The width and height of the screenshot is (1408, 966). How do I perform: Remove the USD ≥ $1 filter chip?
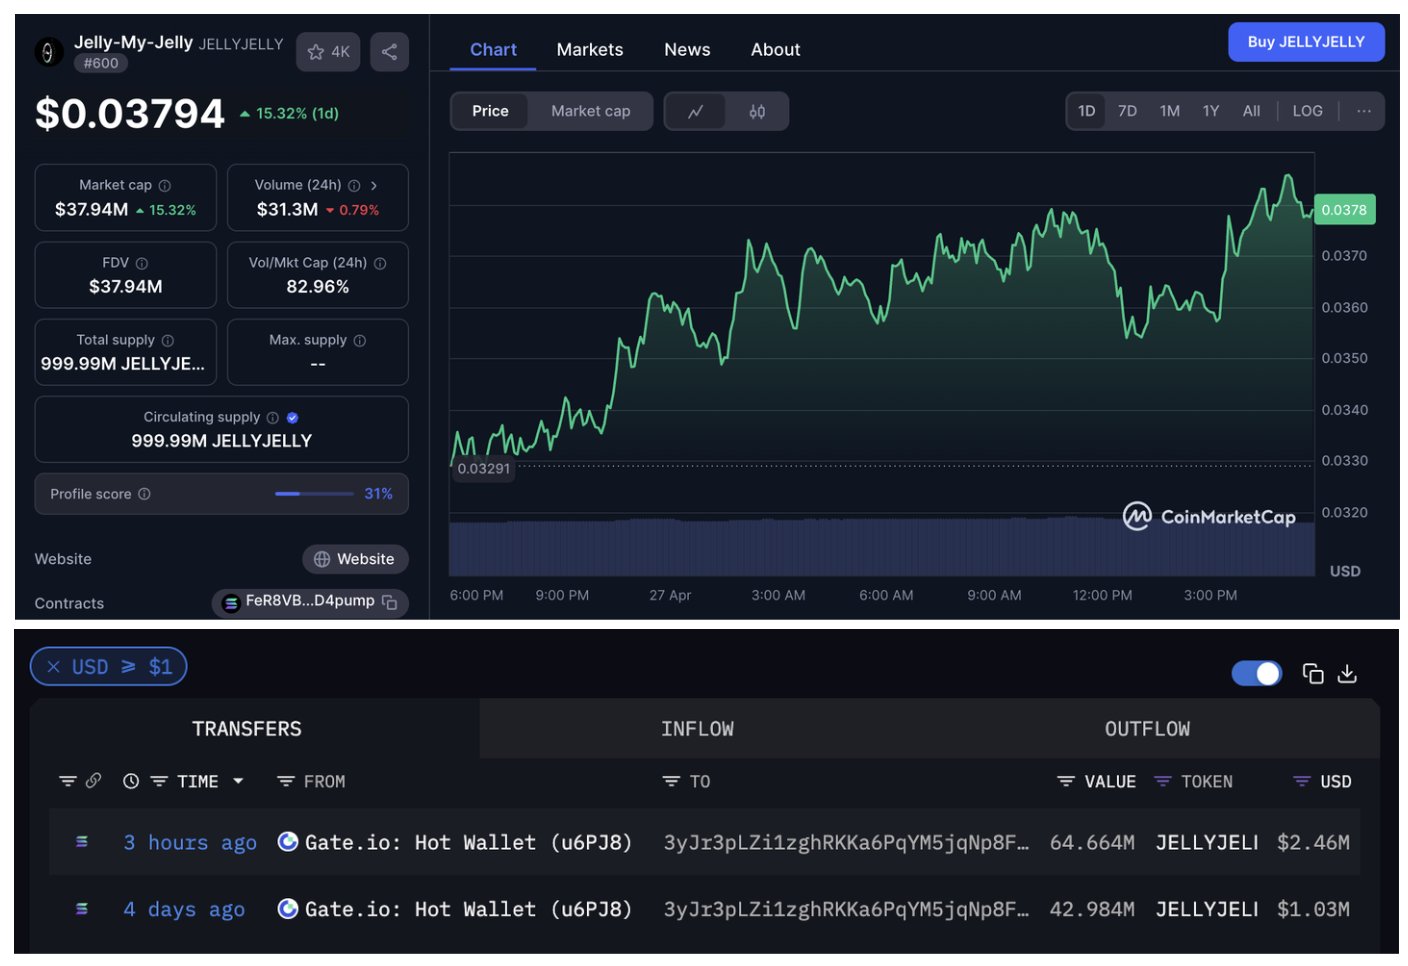tap(54, 667)
